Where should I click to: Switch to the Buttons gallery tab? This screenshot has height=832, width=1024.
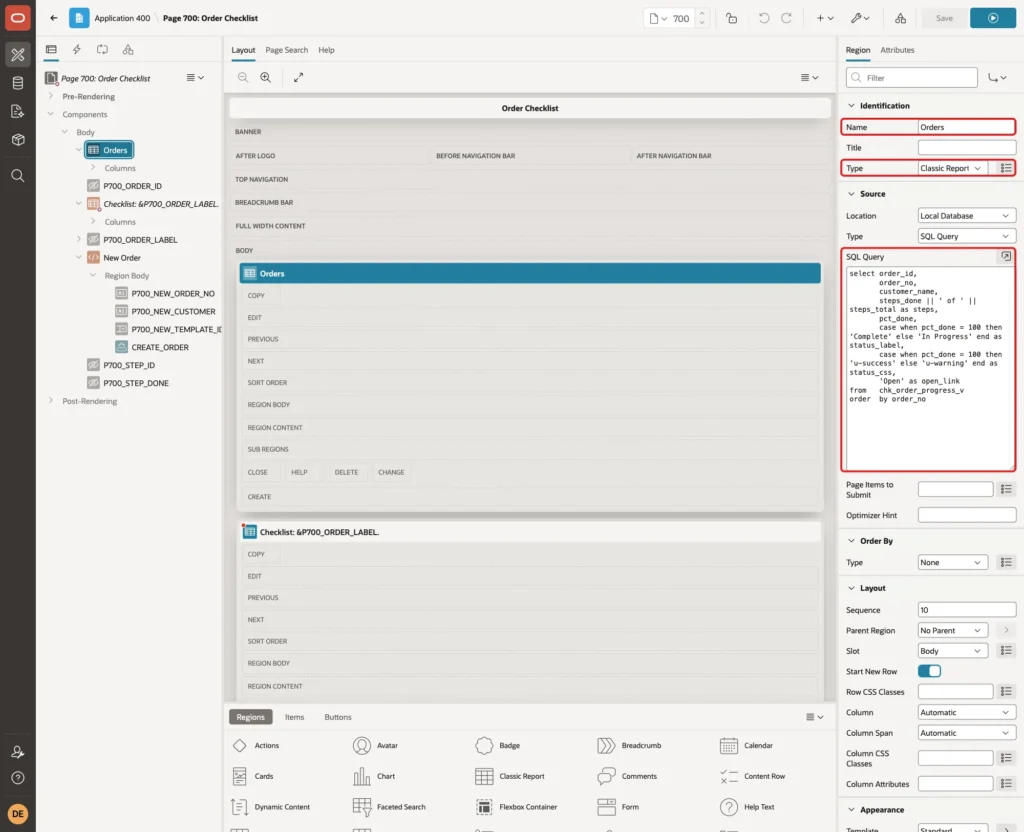click(x=338, y=717)
